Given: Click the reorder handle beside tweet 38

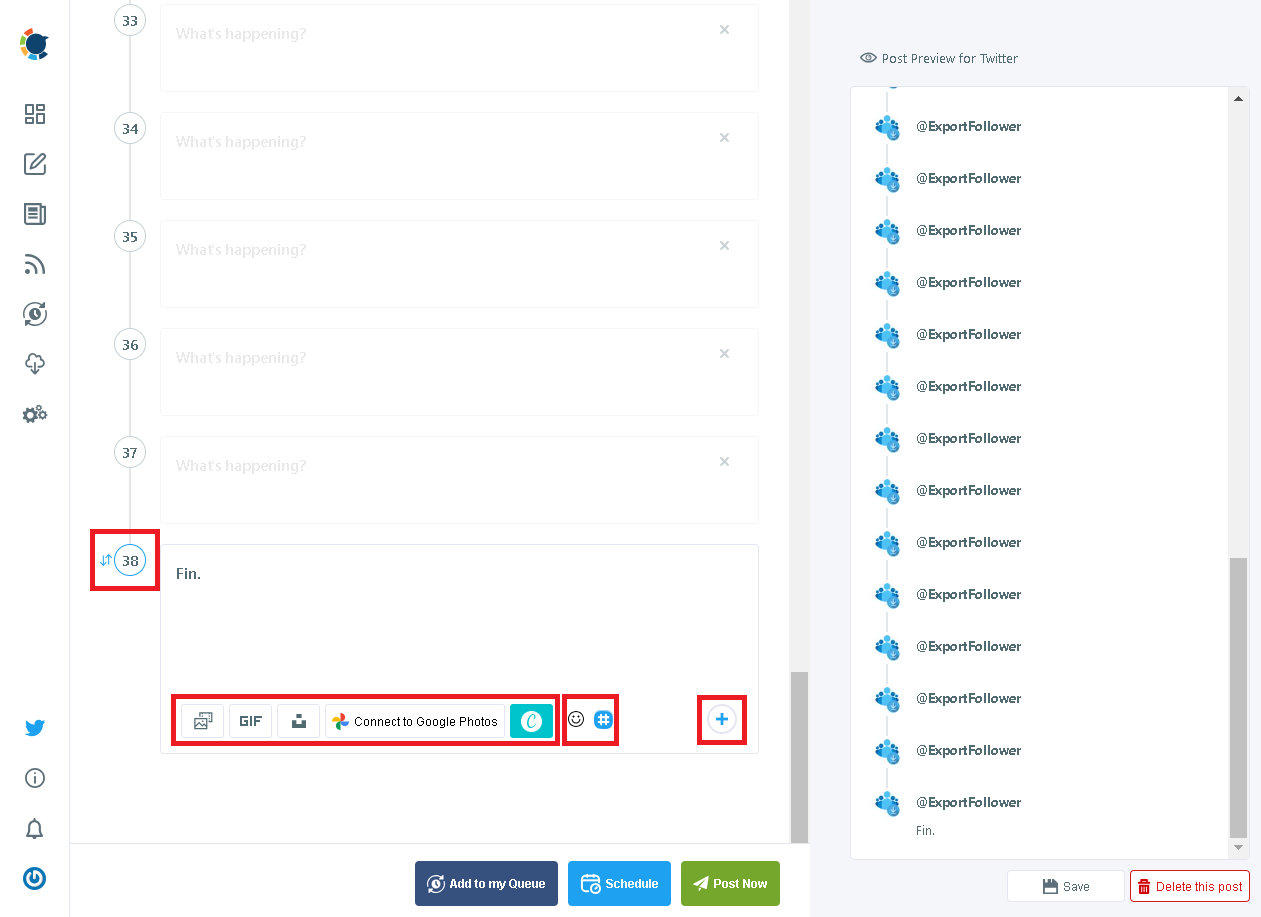Looking at the screenshot, I should tap(103, 560).
